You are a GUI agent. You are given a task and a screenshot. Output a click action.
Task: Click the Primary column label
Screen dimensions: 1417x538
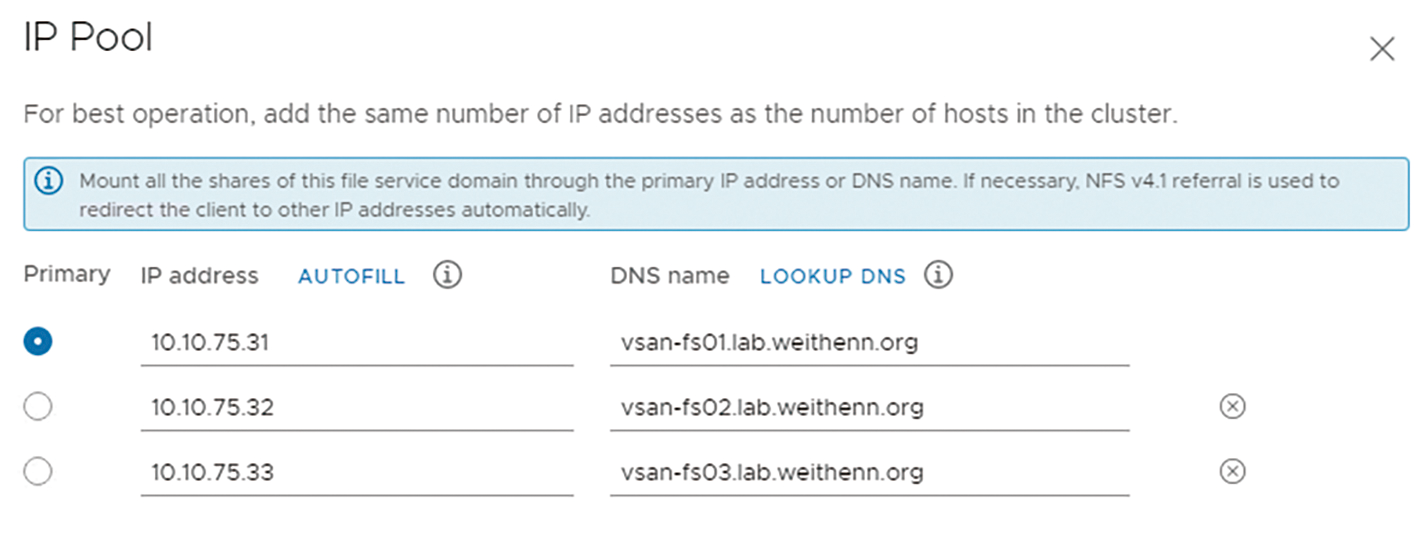tap(67, 275)
